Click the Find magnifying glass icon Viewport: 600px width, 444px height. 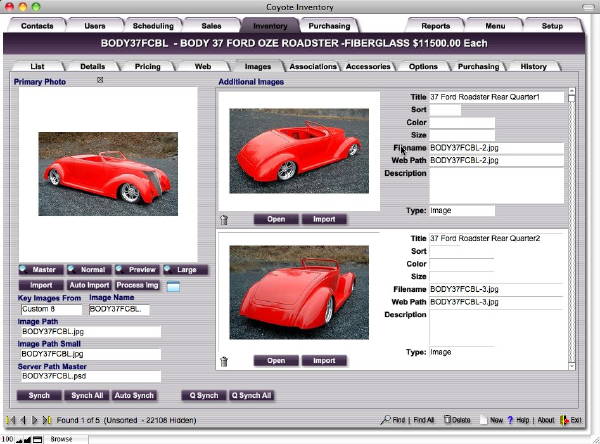coord(385,420)
